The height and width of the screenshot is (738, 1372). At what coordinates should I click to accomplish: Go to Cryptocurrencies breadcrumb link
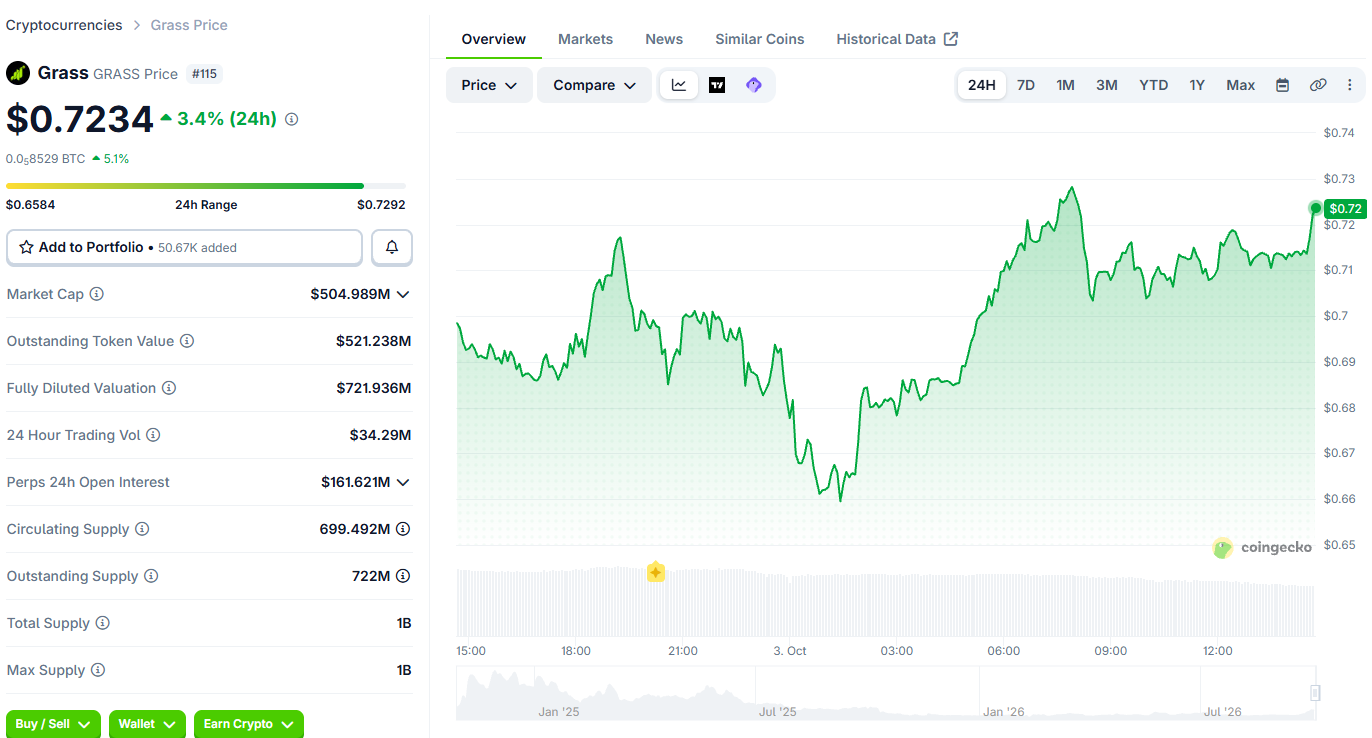point(64,25)
